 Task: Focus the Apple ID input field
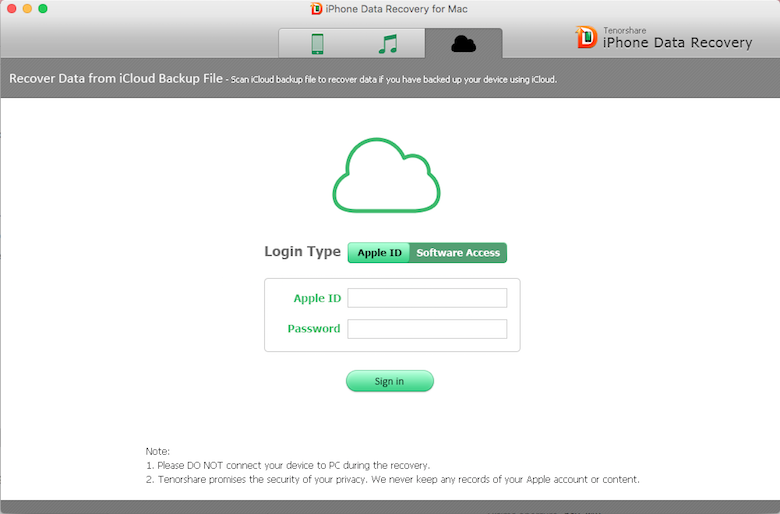pyautogui.click(x=427, y=298)
